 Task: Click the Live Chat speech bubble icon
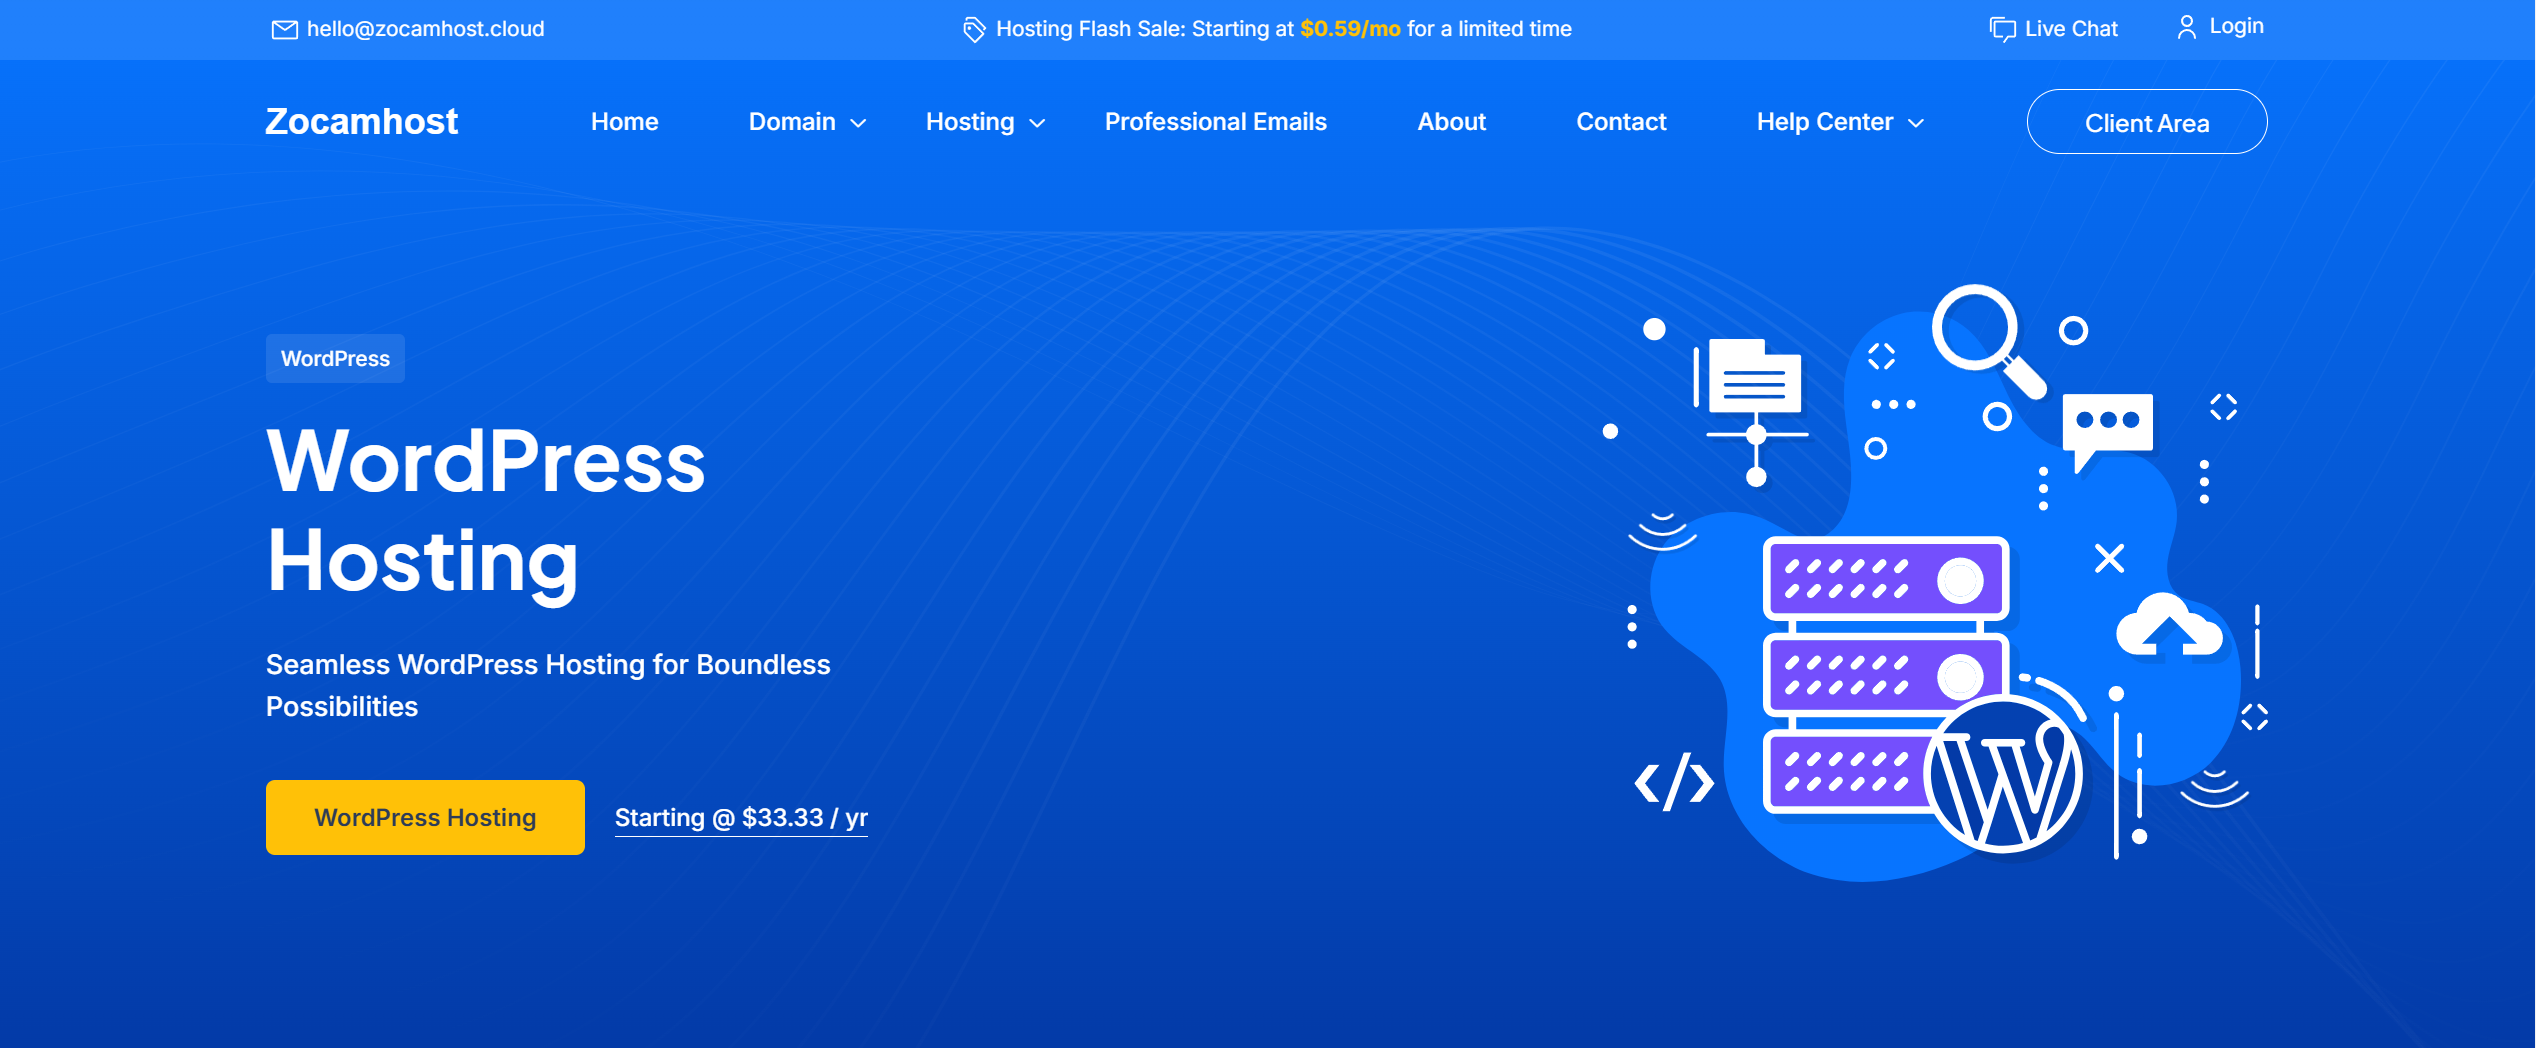(2002, 30)
